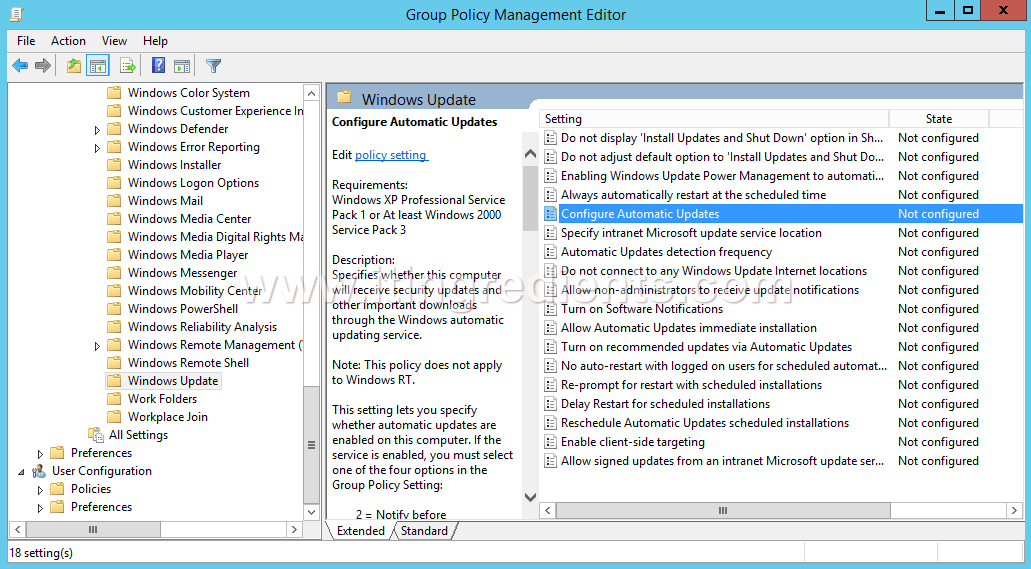
Task: Click the Export List toolbar icon
Action: point(127,66)
